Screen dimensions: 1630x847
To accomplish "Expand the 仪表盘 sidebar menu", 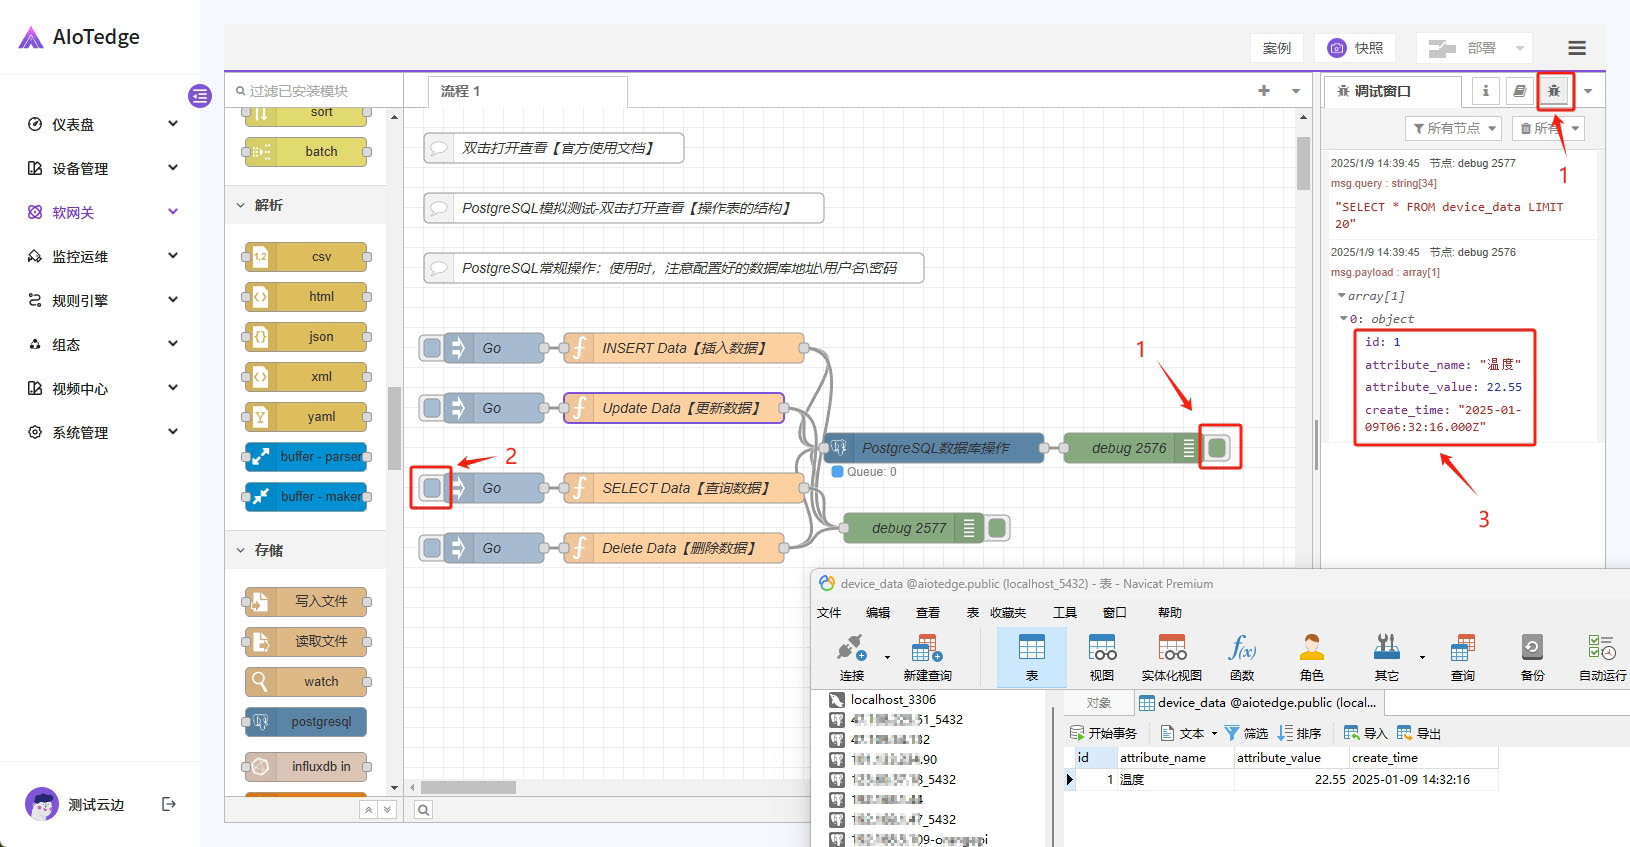I will (x=100, y=124).
